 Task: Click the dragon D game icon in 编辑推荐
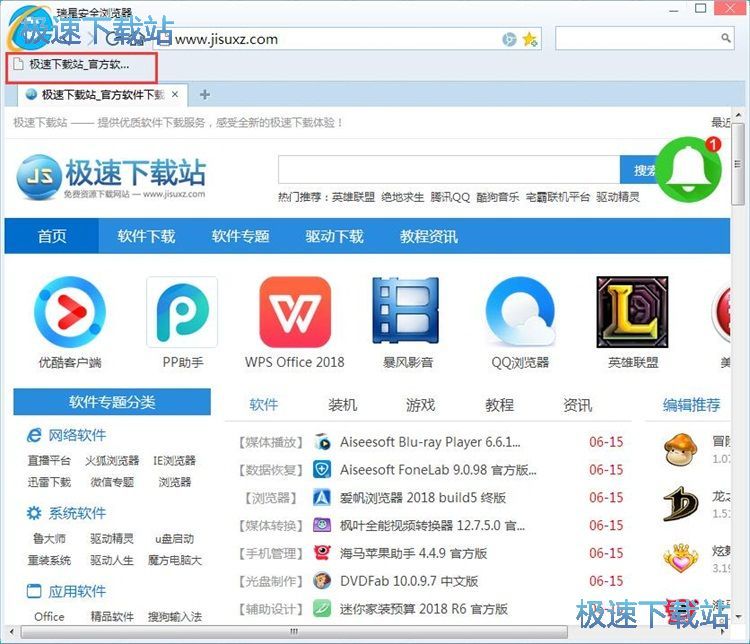[680, 504]
